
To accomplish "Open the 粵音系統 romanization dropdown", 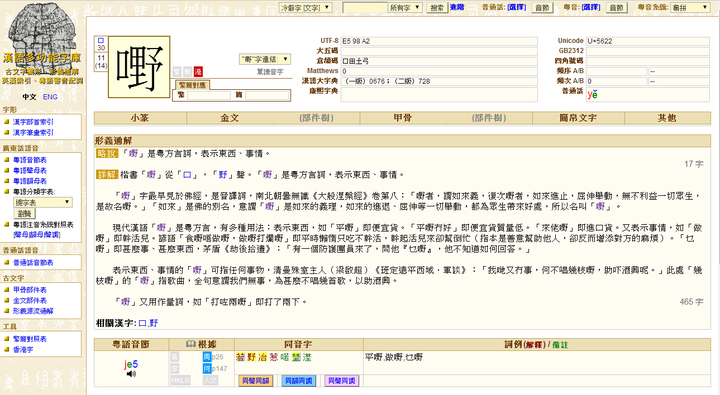I will point(690,7).
